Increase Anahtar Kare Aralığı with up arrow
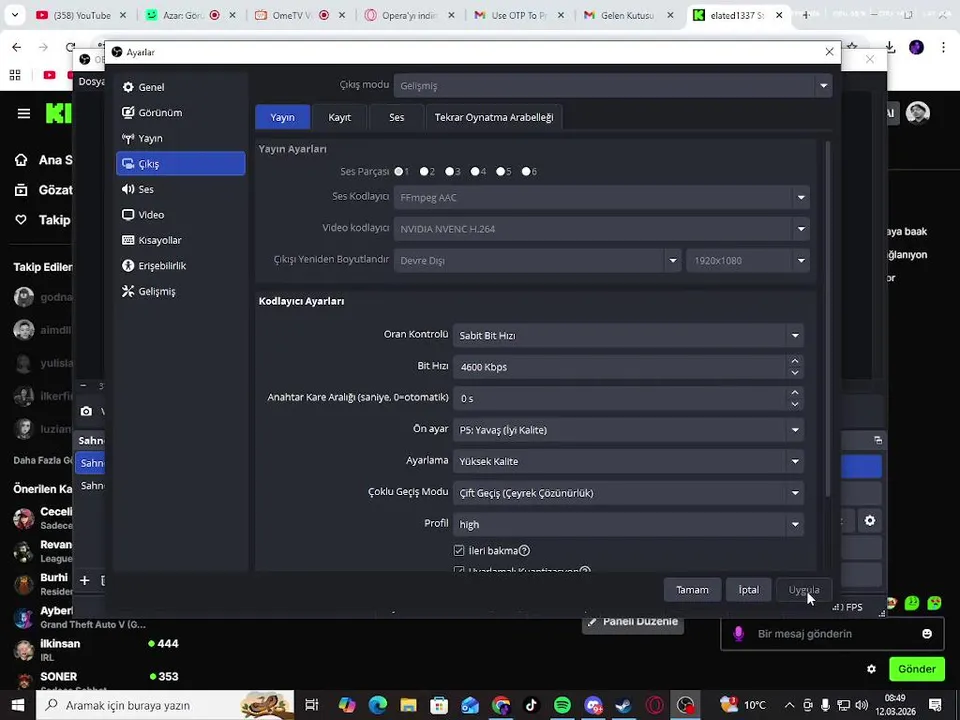 pos(795,392)
